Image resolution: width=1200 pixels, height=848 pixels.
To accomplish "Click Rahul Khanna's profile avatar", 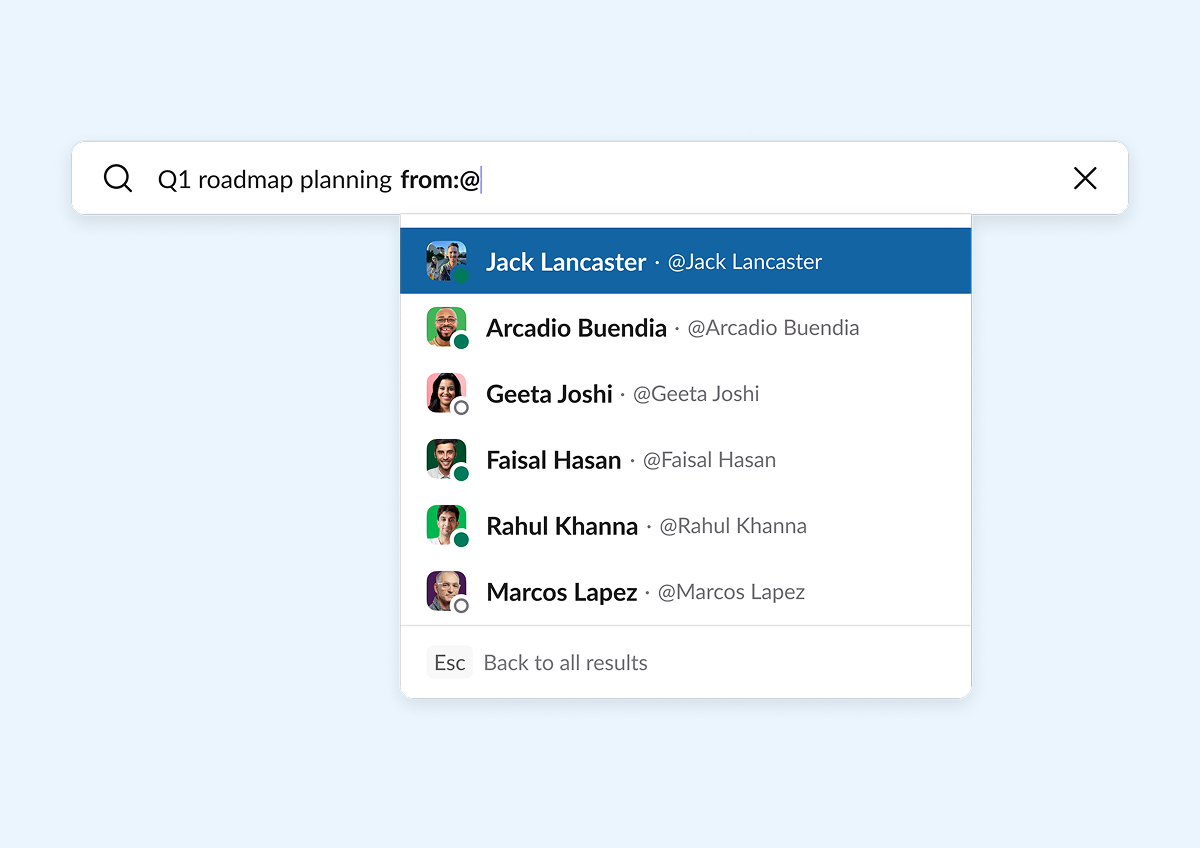I will (x=446, y=525).
